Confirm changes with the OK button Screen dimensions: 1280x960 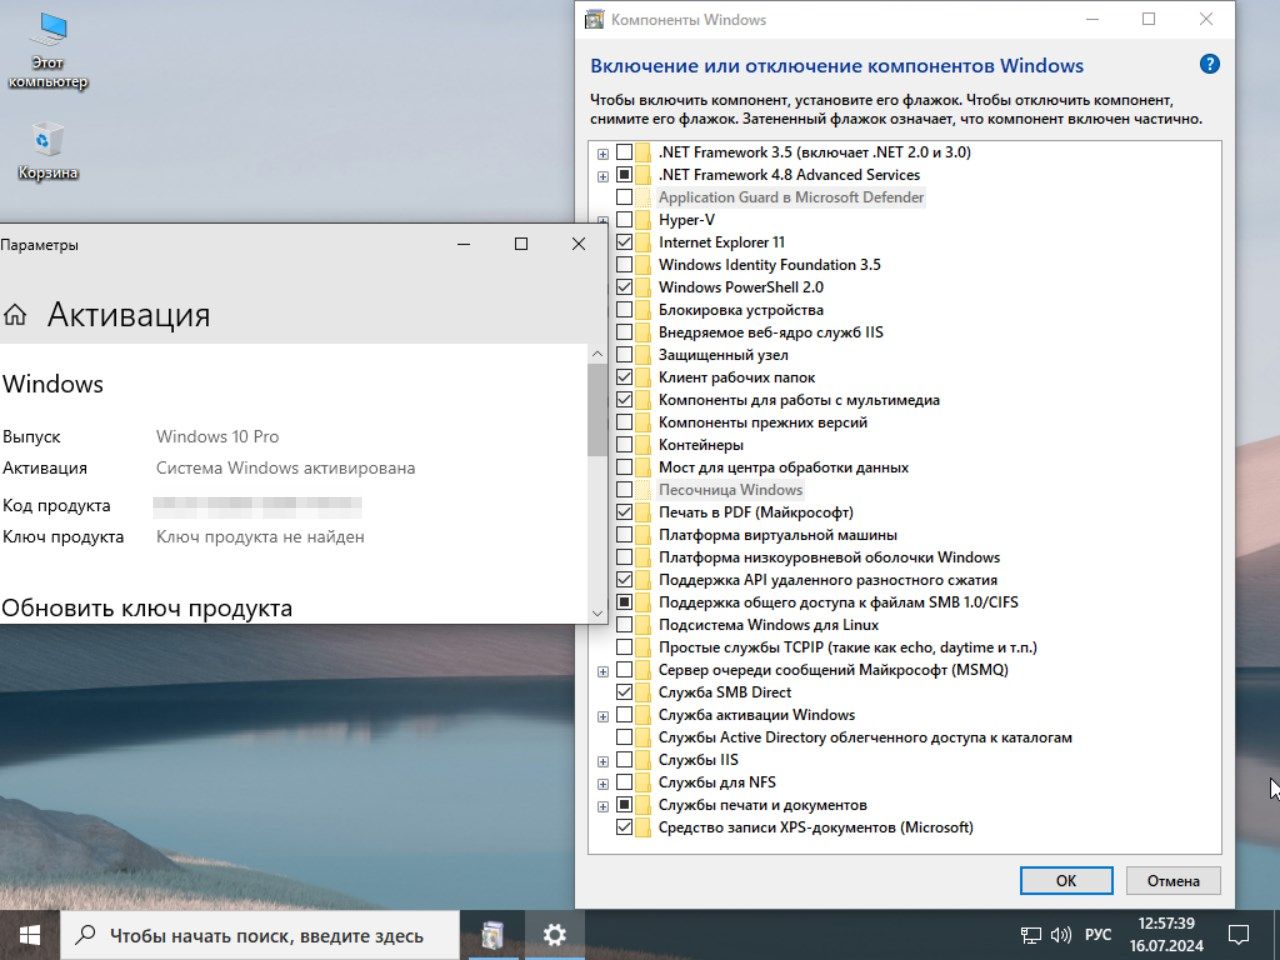(1066, 880)
